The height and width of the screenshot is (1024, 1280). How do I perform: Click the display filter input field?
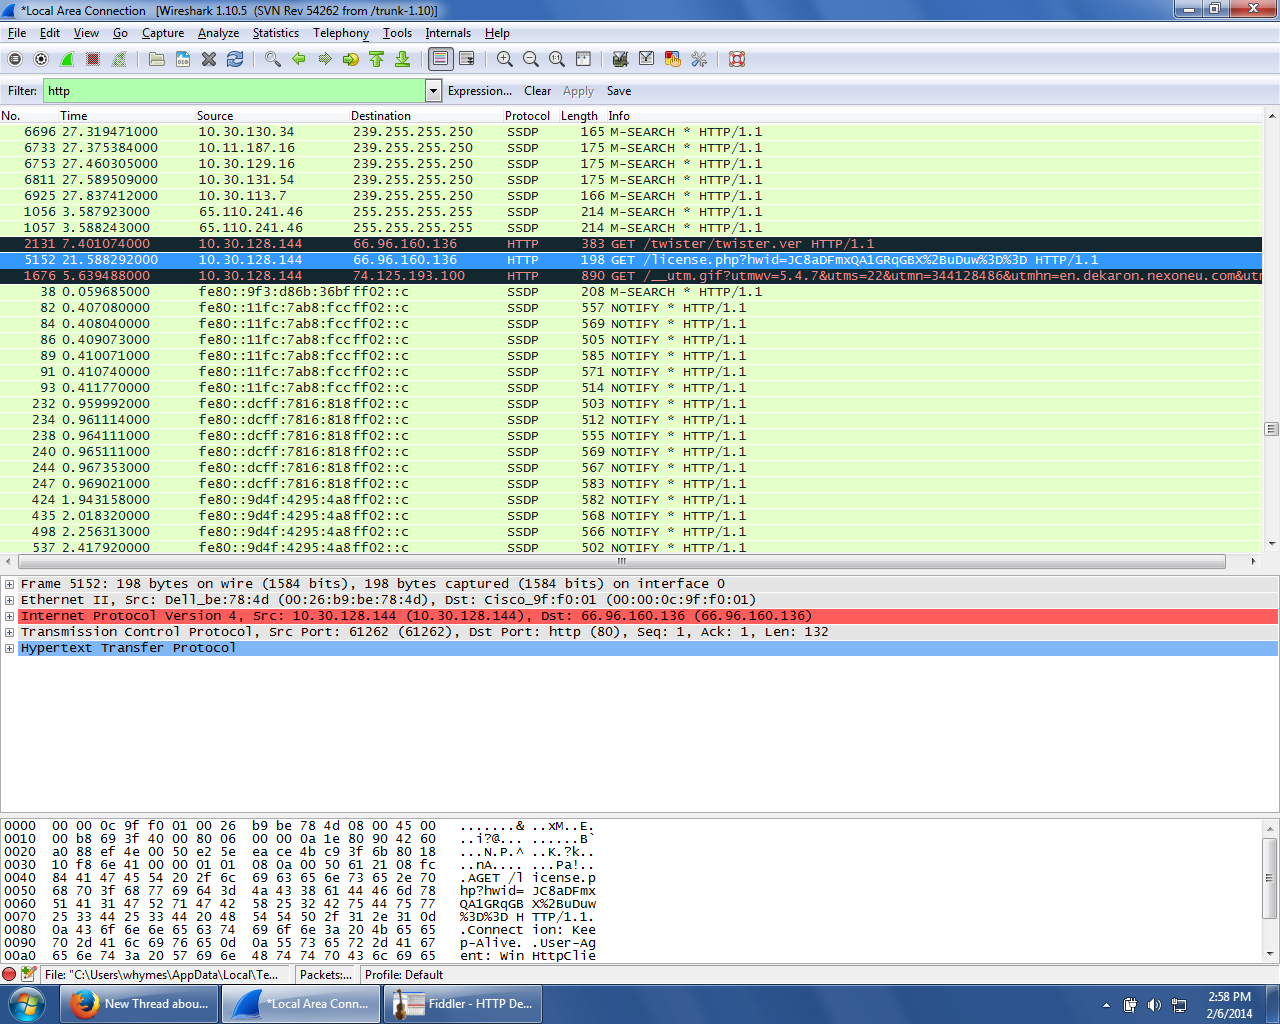click(x=234, y=91)
